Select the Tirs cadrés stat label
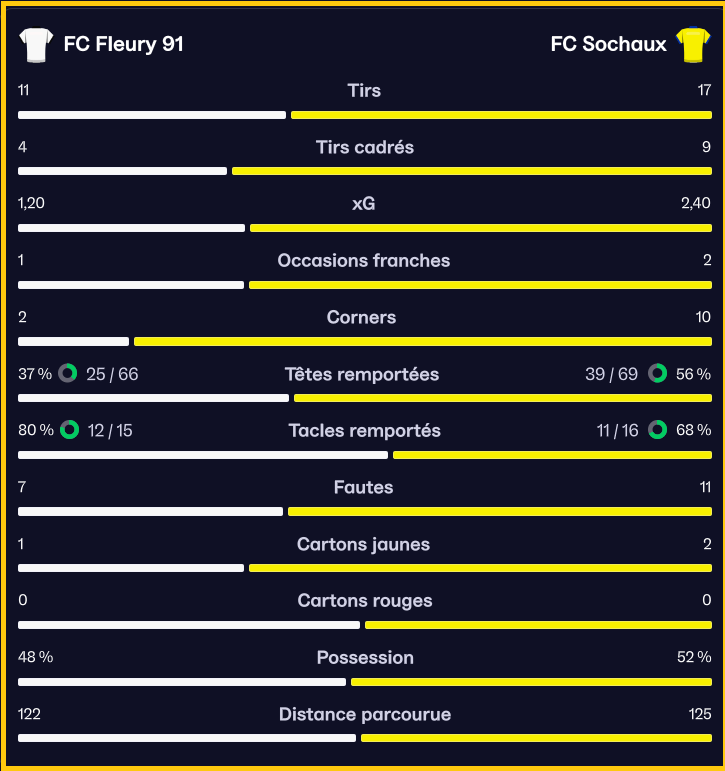The width and height of the screenshot is (725, 771). (x=364, y=147)
